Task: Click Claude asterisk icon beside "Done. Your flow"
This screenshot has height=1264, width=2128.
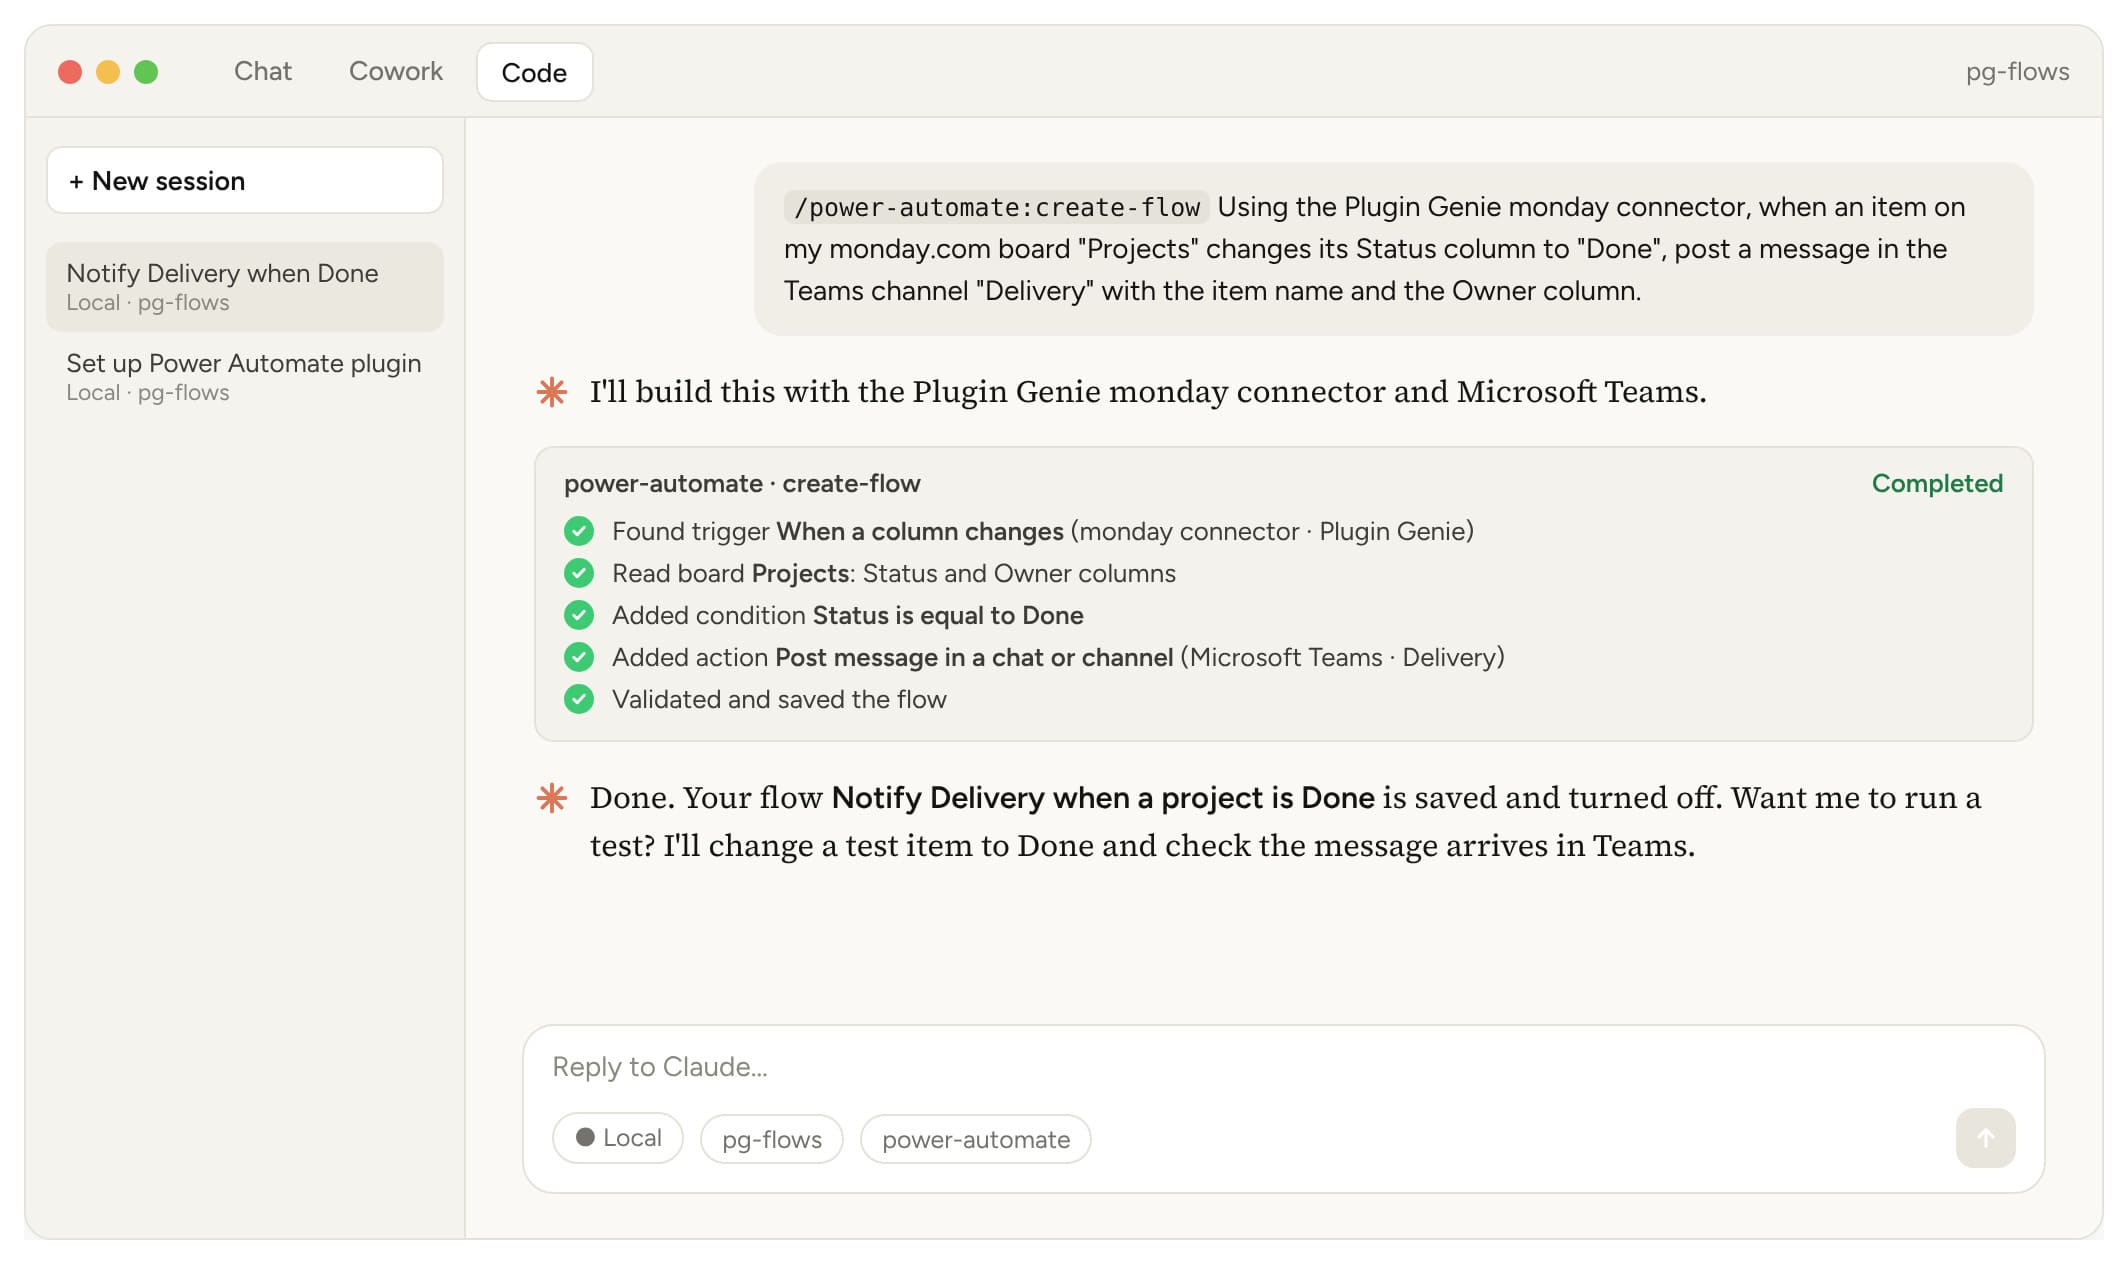Action: [552, 798]
